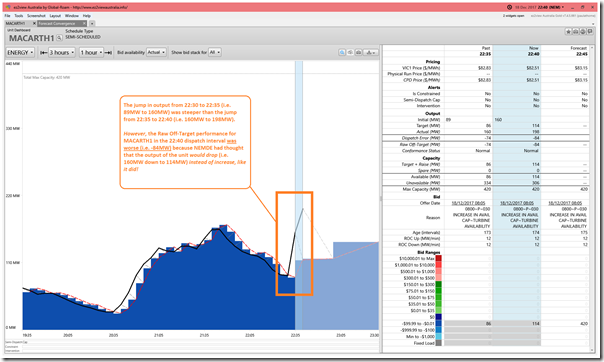Click the chart camera snapshot icon
The image size is (604, 362).
coord(358,52)
